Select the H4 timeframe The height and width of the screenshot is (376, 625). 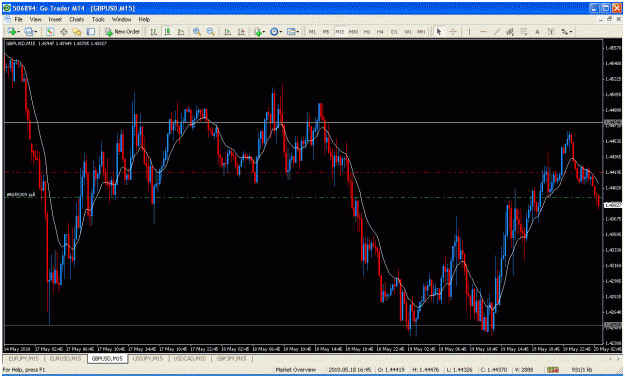pyautogui.click(x=380, y=31)
